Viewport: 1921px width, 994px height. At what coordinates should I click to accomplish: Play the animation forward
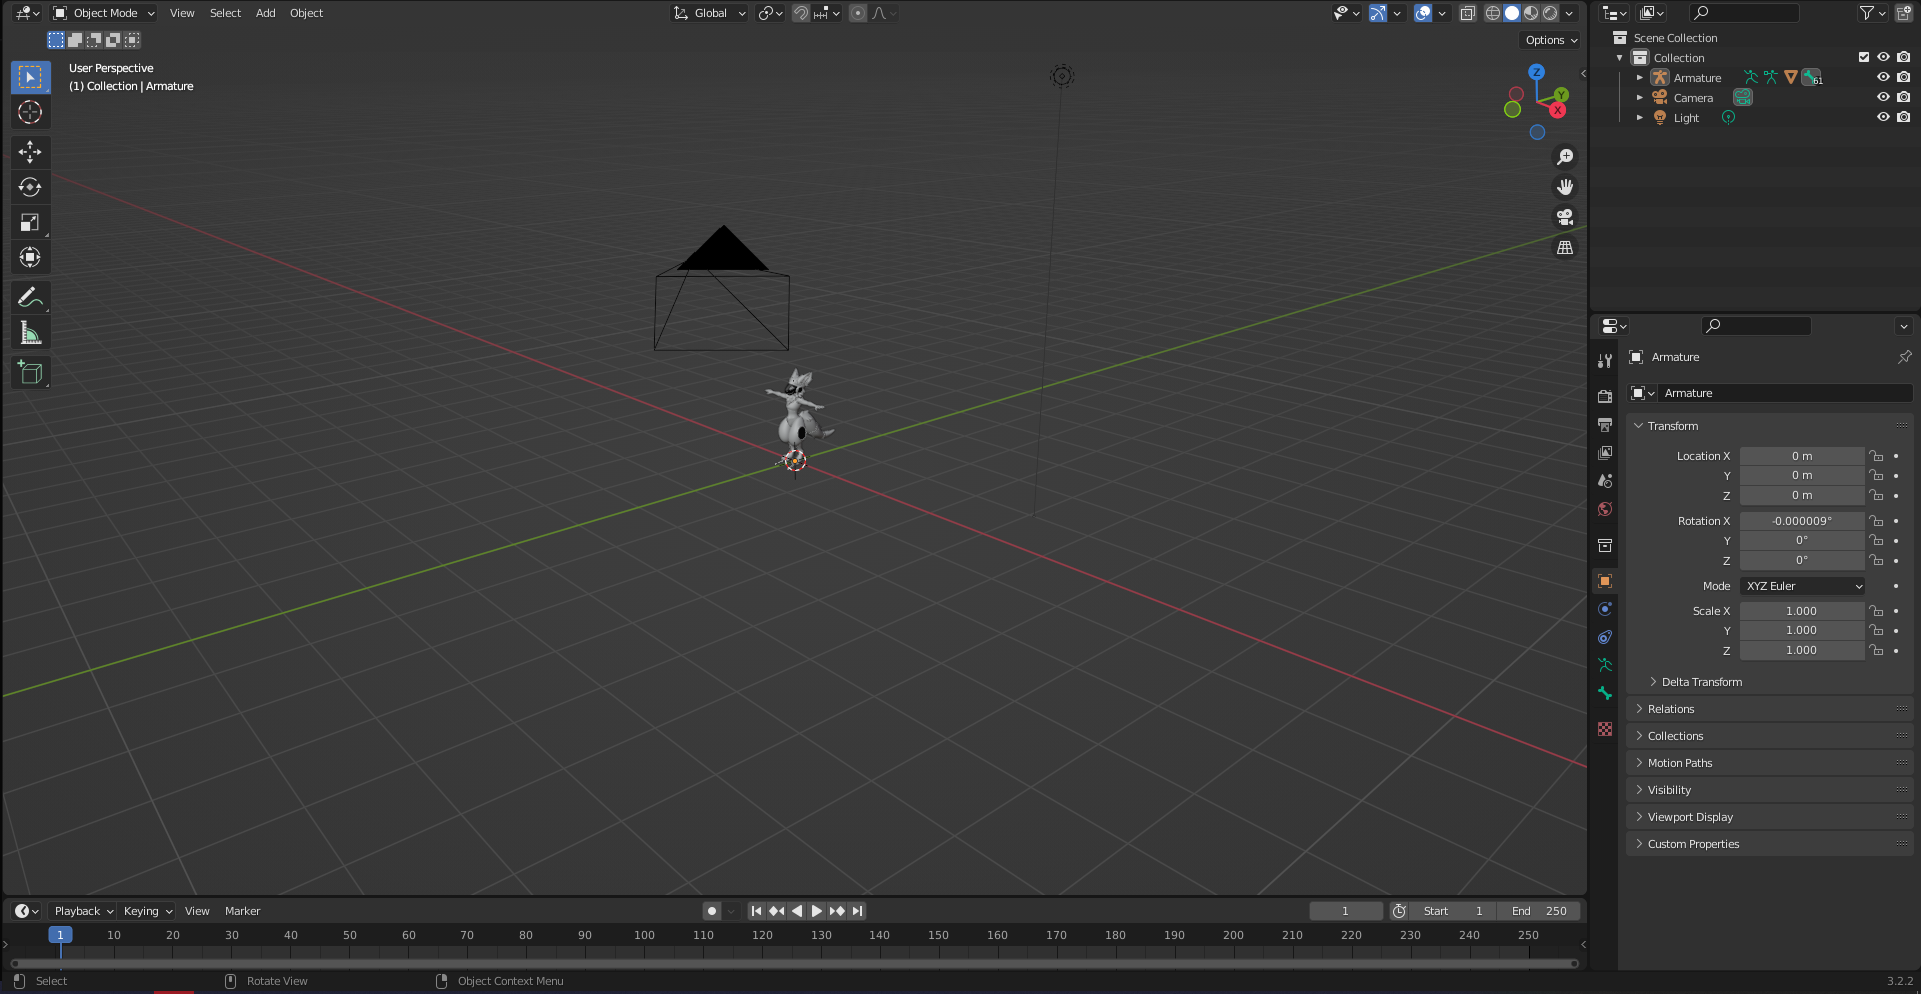click(x=817, y=911)
